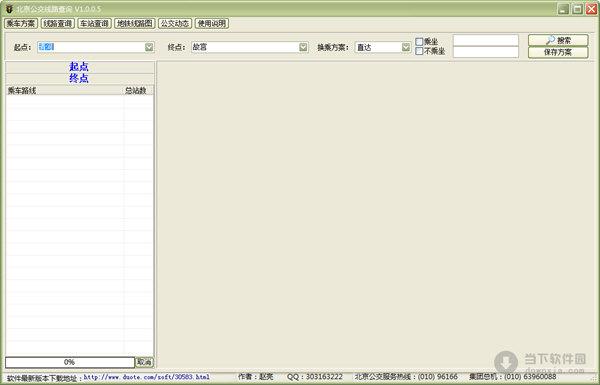Click the blue 起点 heading
The height and width of the screenshot is (385, 600).
click(x=79, y=67)
